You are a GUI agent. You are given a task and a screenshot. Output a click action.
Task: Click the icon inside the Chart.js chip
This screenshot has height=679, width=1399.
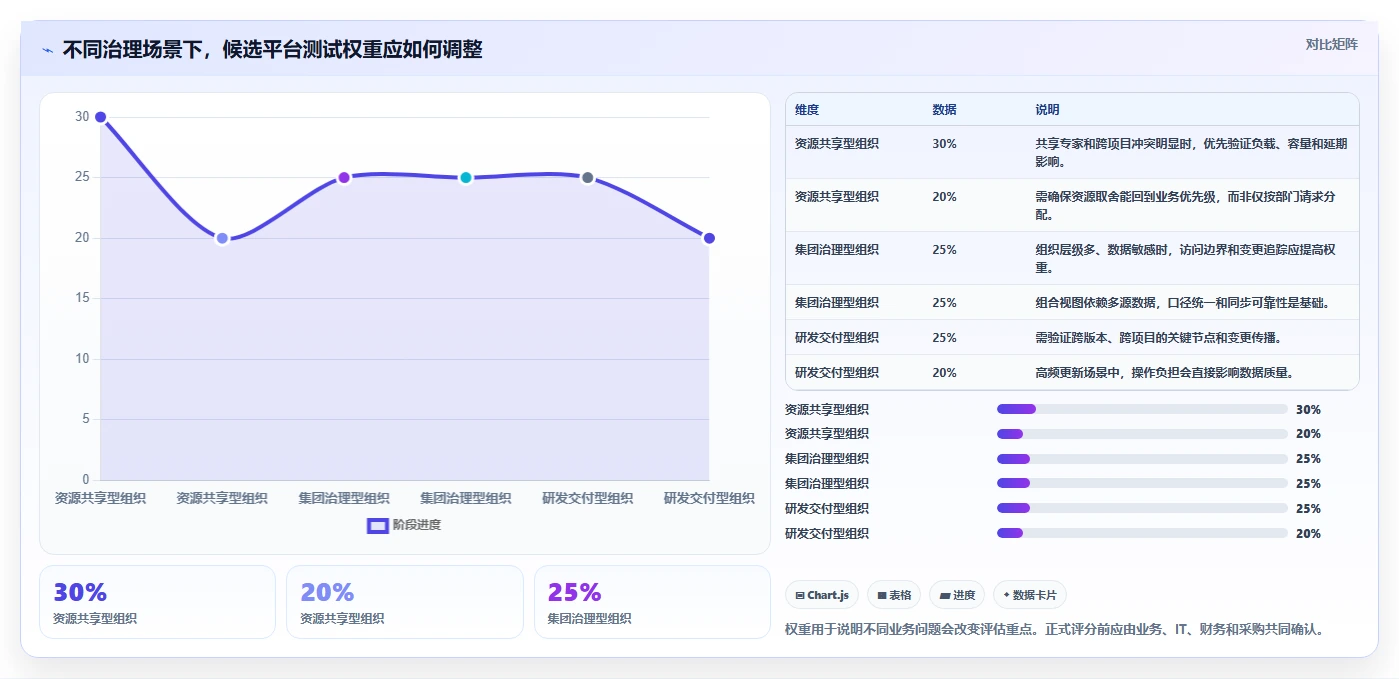[800, 595]
